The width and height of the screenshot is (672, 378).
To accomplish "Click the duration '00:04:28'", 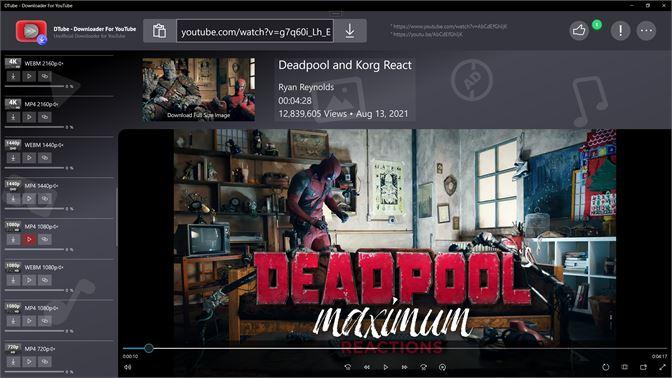I will tap(295, 101).
